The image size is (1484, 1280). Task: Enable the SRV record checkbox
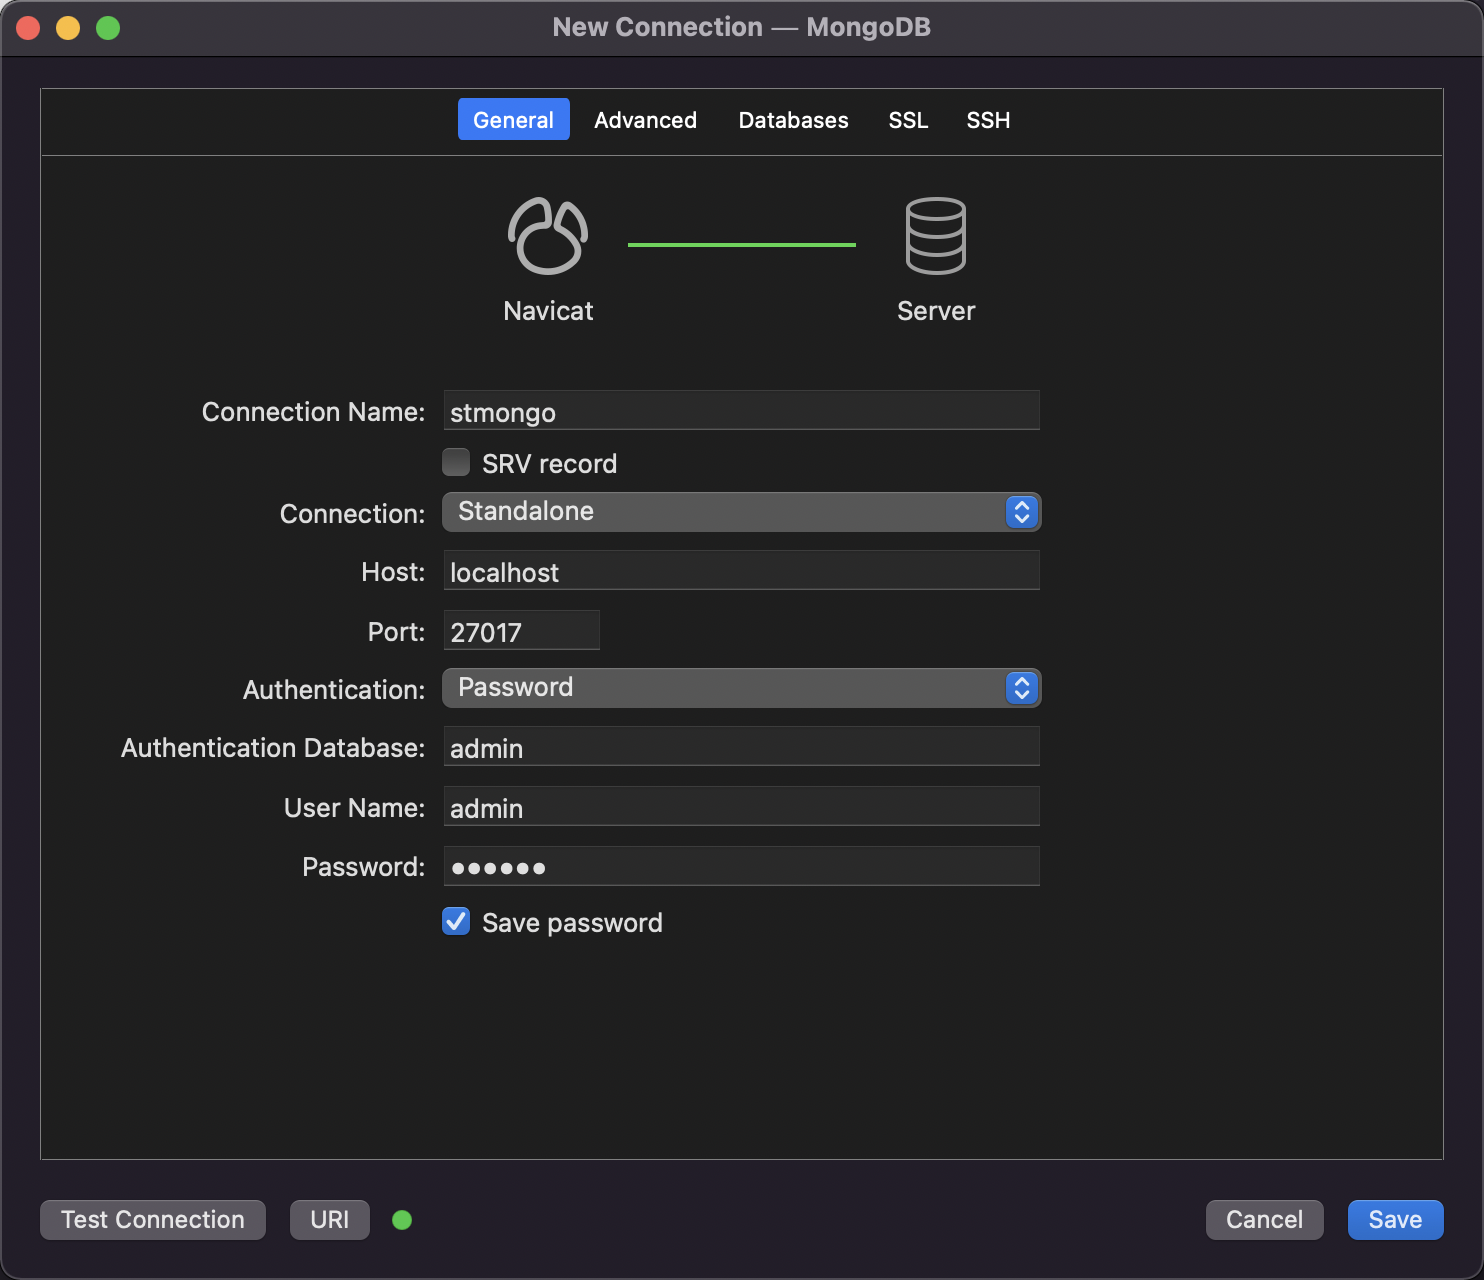pos(456,462)
